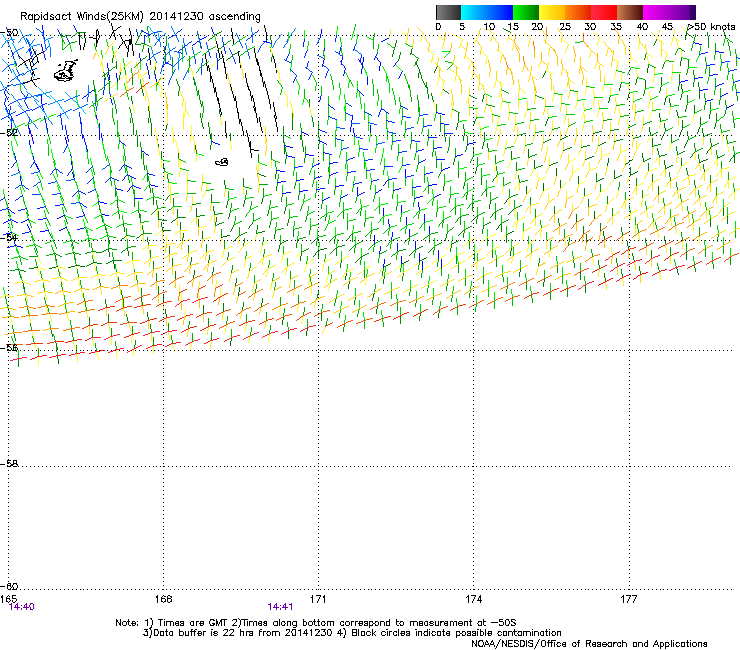Click the red 30-35 knots color band
The image size is (740, 650).
pyautogui.click(x=604, y=12)
